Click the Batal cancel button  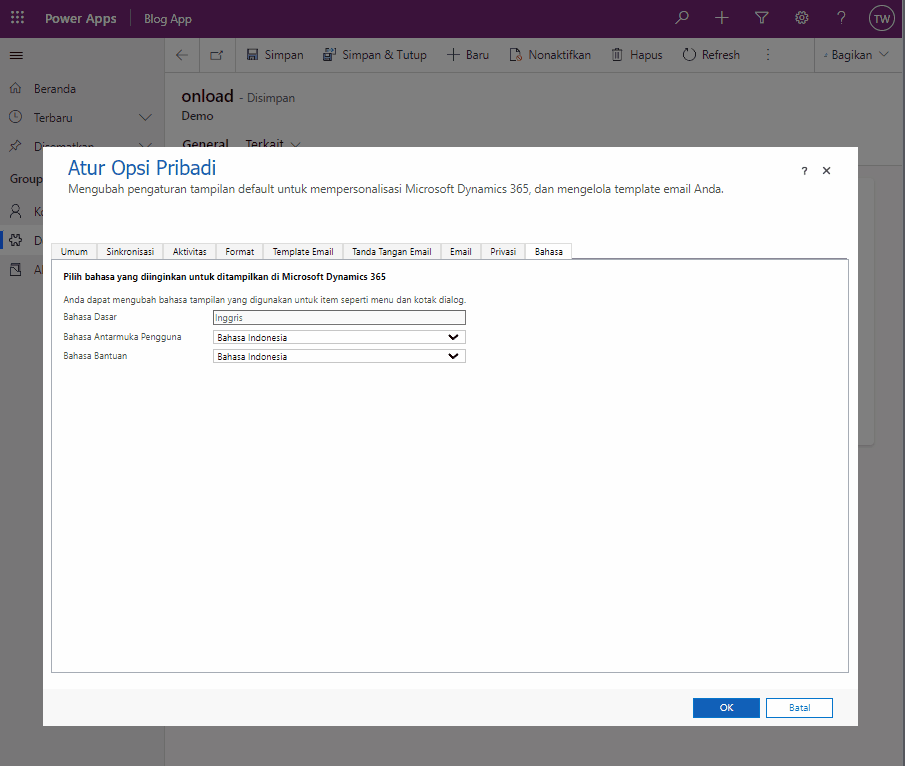[799, 708]
